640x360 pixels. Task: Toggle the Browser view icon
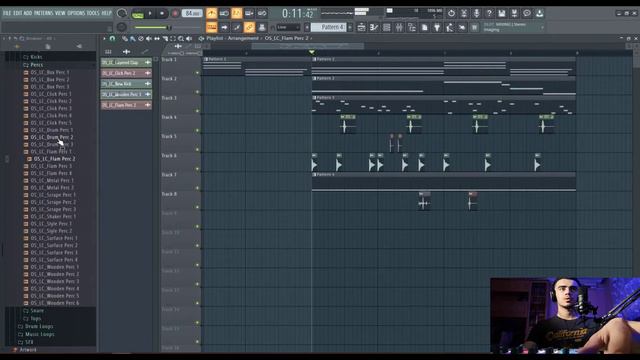[412, 27]
